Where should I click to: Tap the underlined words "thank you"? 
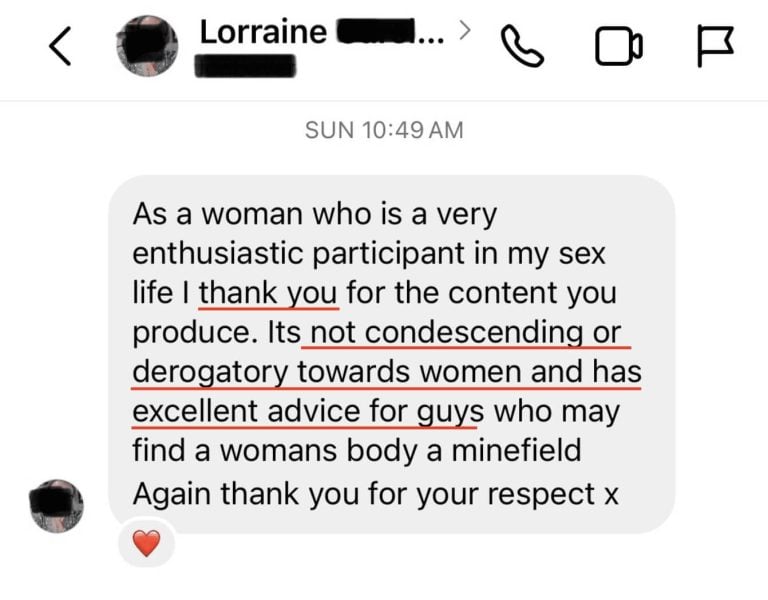point(268,294)
